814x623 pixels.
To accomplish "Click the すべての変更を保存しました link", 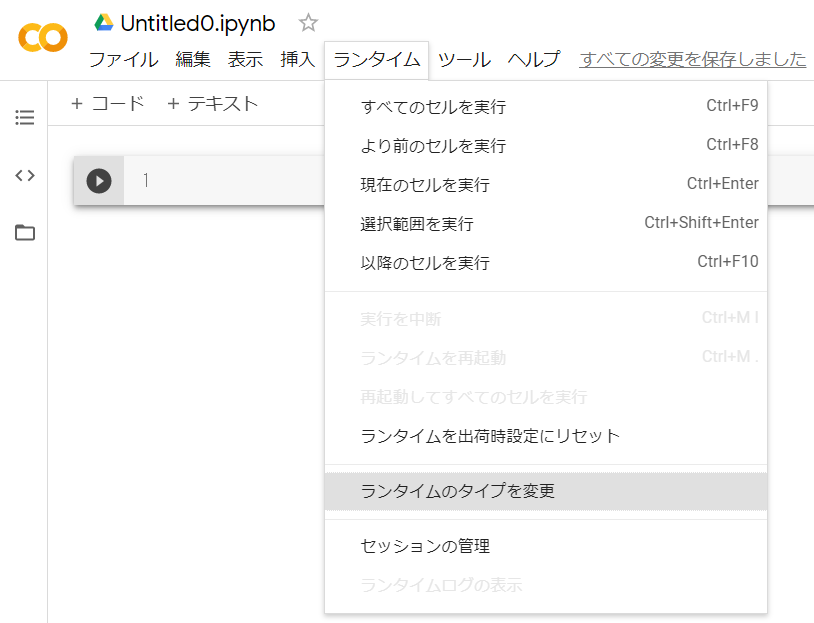I will point(692,60).
